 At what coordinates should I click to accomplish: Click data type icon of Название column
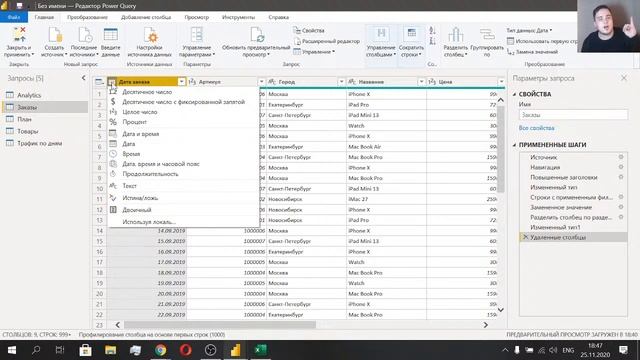(352, 82)
